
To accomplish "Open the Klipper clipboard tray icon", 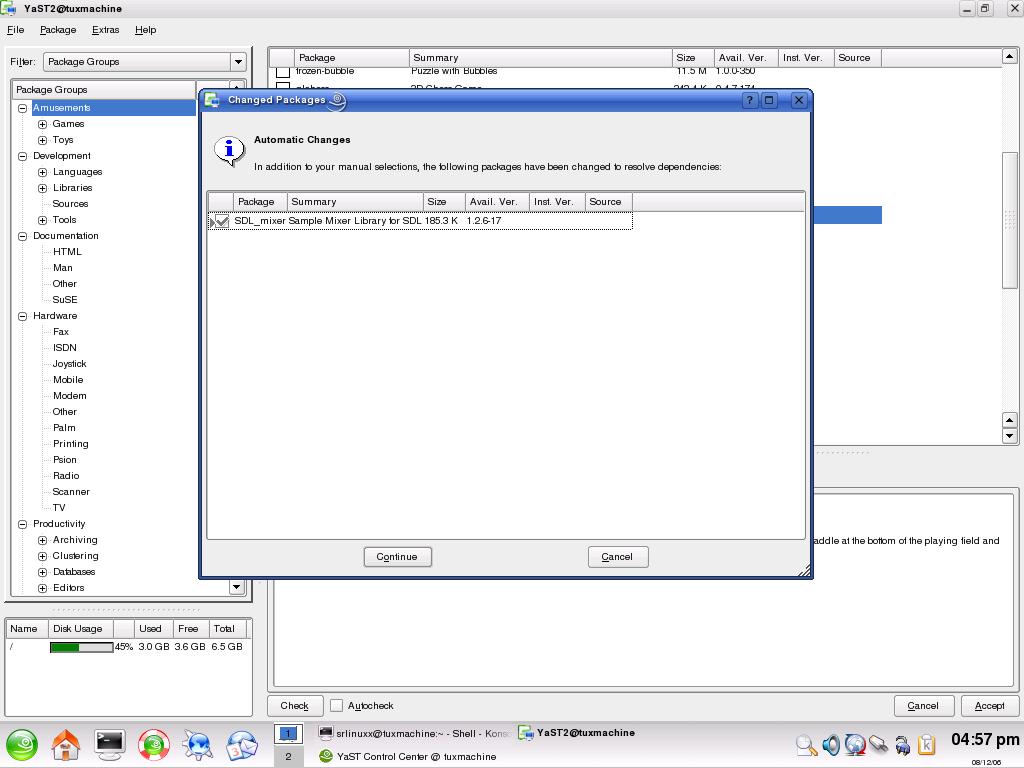I will pyautogui.click(x=927, y=745).
